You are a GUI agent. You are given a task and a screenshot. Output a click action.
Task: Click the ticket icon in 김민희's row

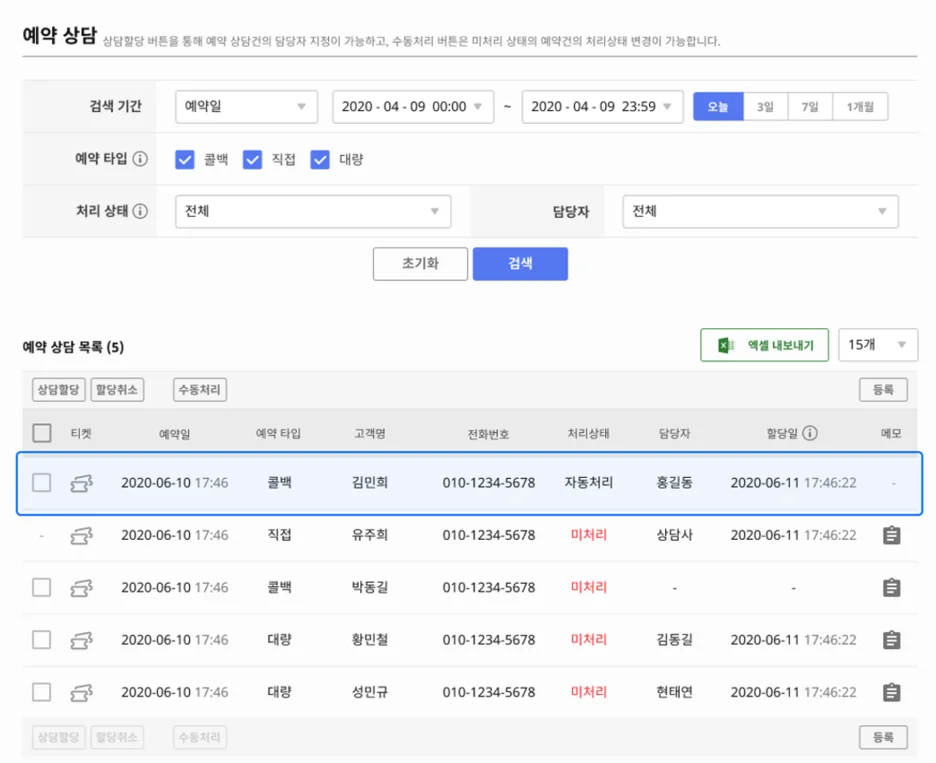click(x=82, y=482)
